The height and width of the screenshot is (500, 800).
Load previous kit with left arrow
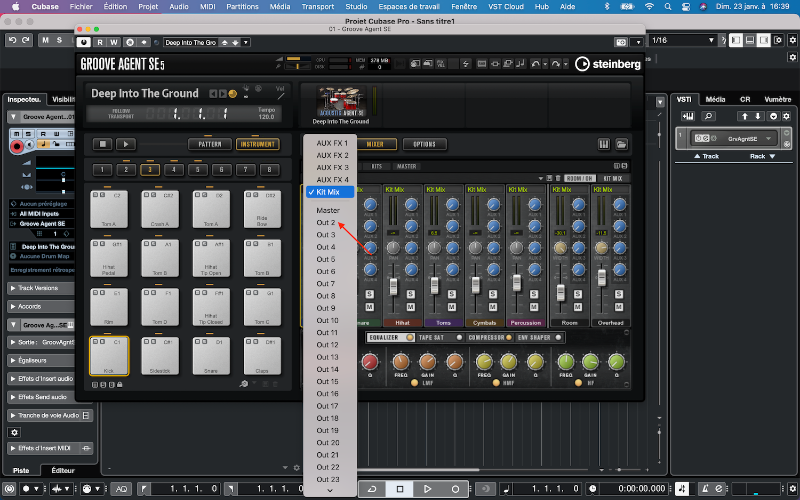pos(213,93)
